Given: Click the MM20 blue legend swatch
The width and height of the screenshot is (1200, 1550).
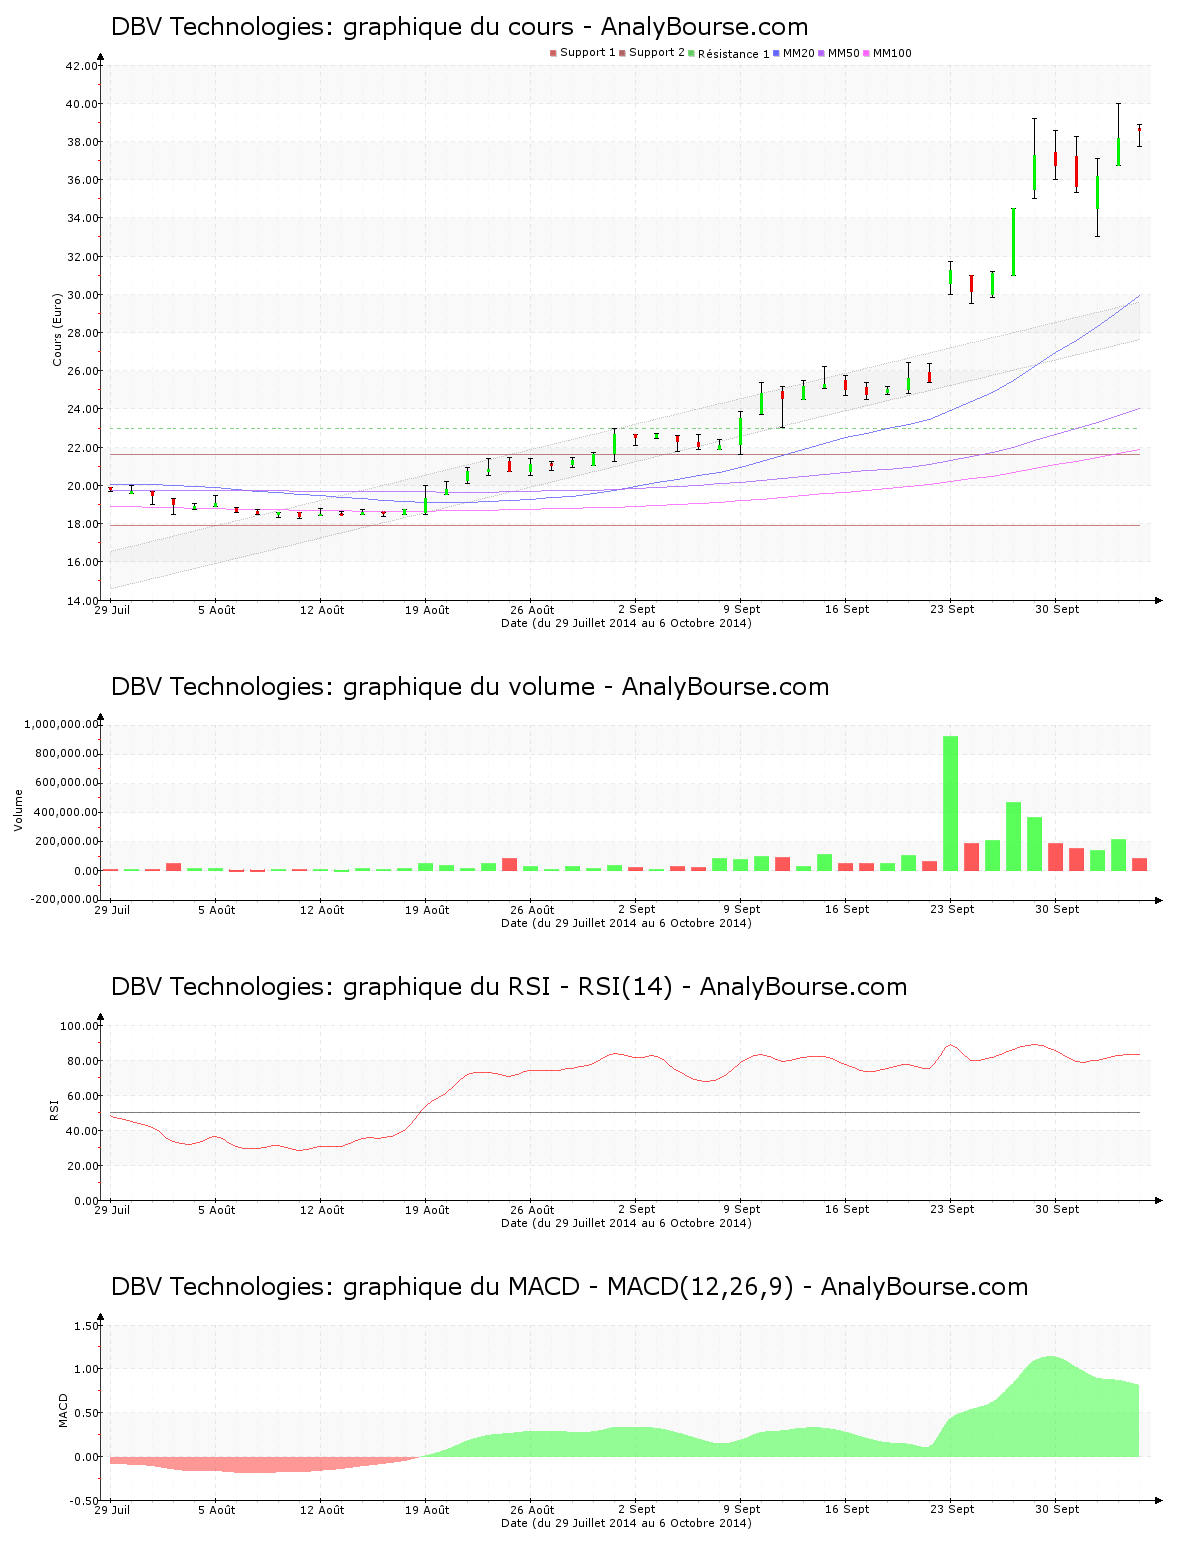Looking at the screenshot, I should click(776, 53).
